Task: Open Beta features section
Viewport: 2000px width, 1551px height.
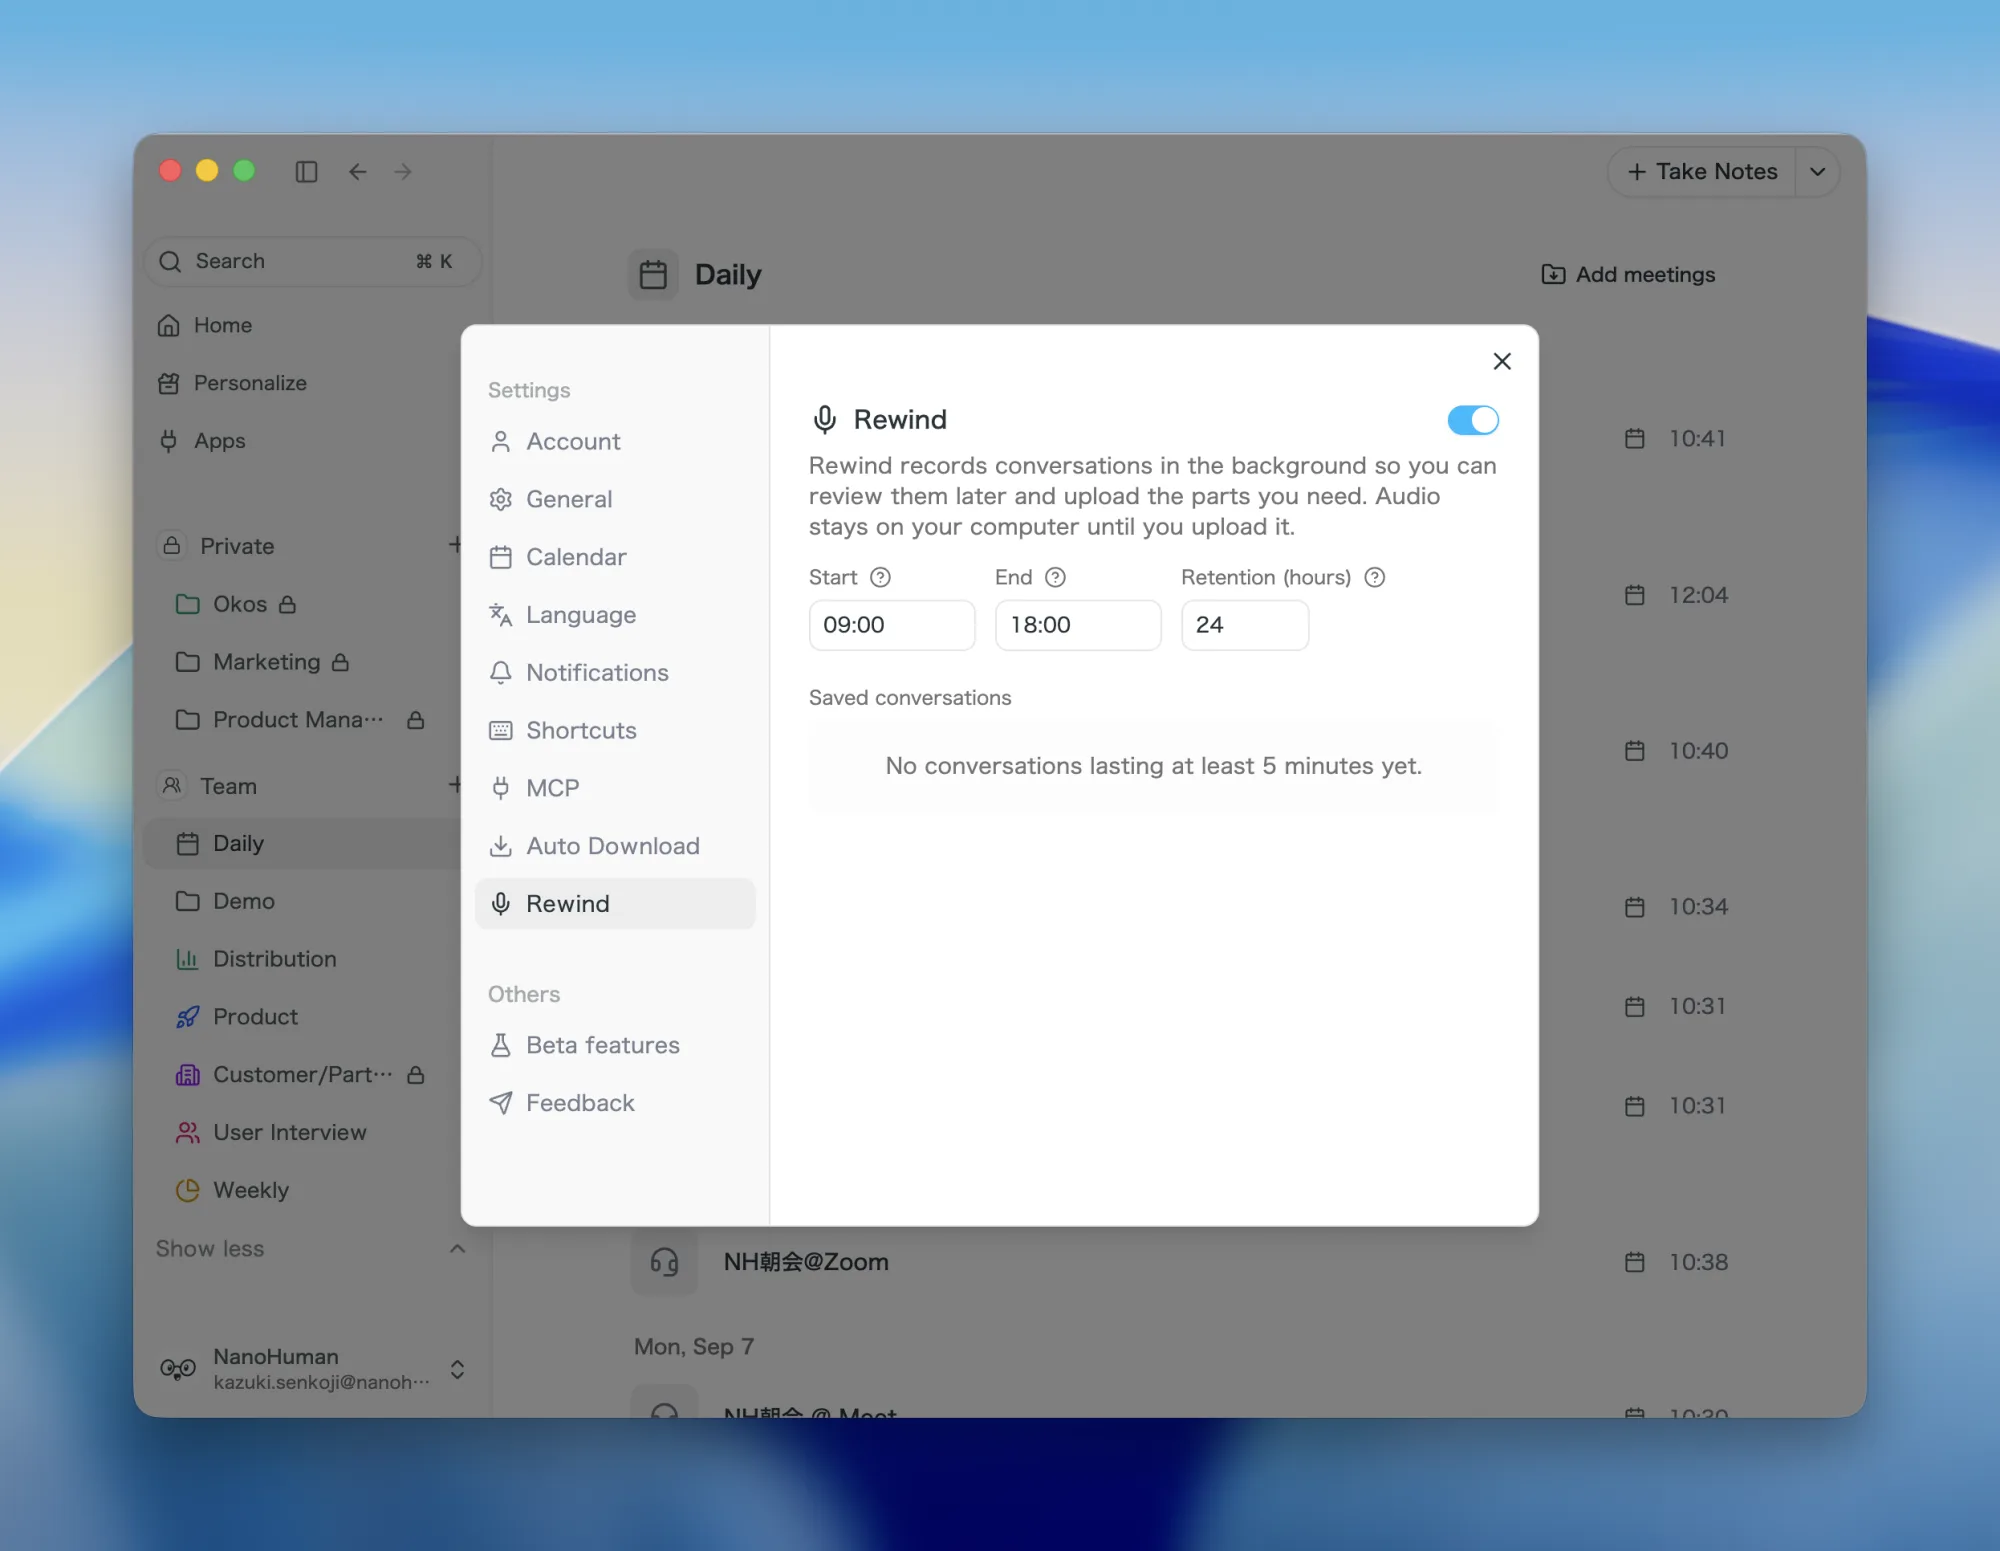Action: pos(614,1045)
